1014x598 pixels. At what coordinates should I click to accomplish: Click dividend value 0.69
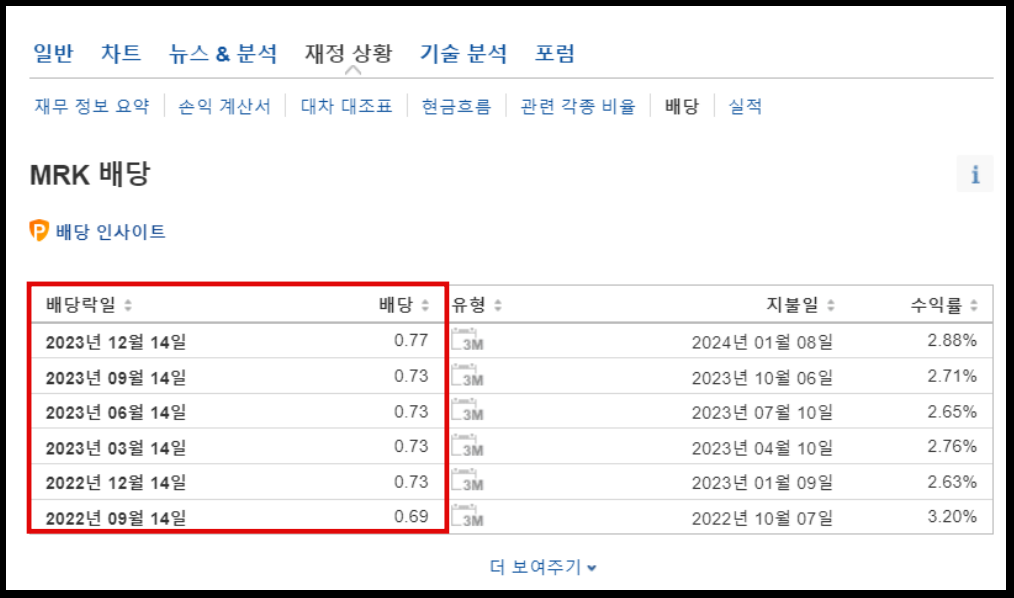(x=411, y=517)
